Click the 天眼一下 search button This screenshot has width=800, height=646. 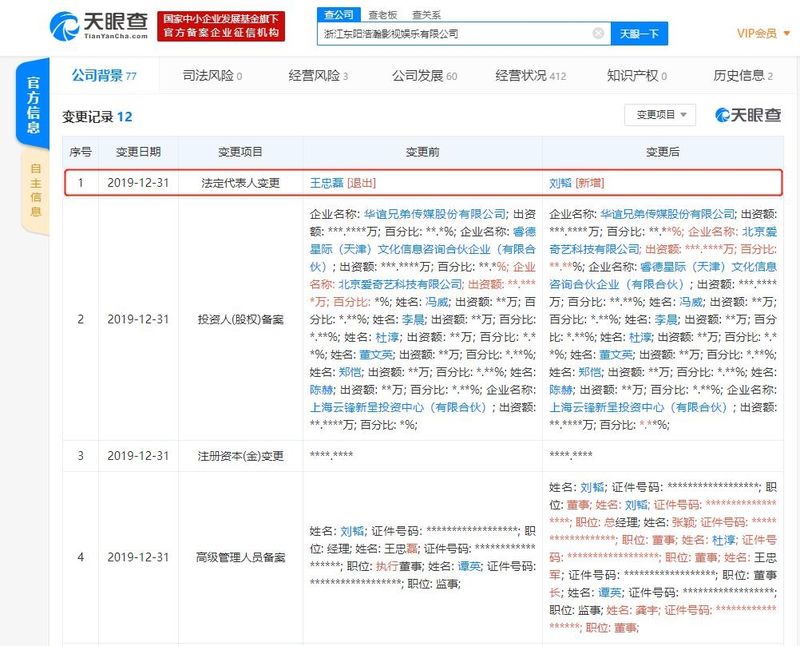pyautogui.click(x=639, y=34)
